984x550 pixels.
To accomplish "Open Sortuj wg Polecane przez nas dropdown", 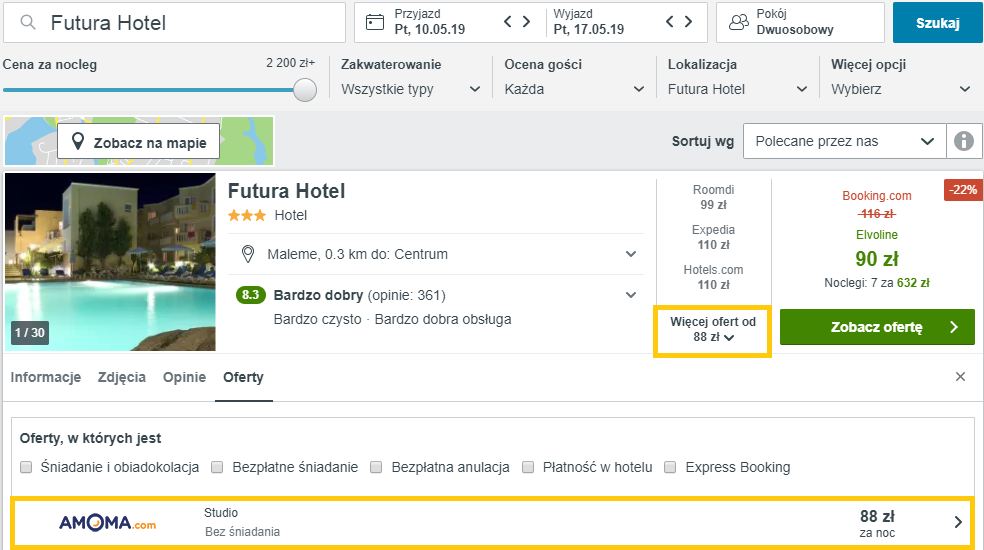I will coord(845,141).
